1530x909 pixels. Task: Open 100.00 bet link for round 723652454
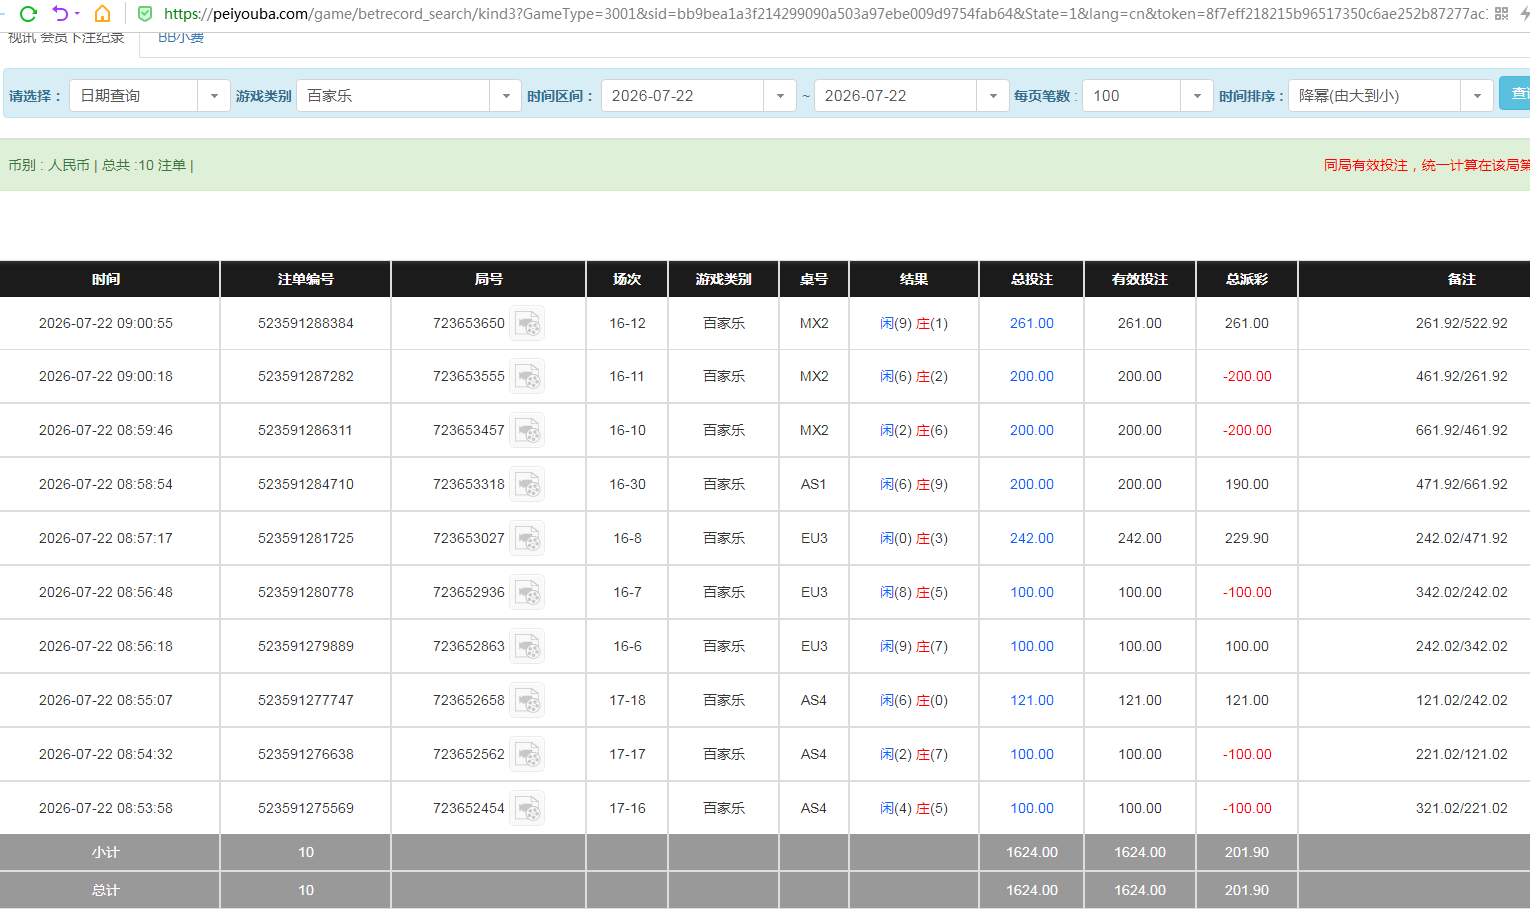coord(1032,809)
